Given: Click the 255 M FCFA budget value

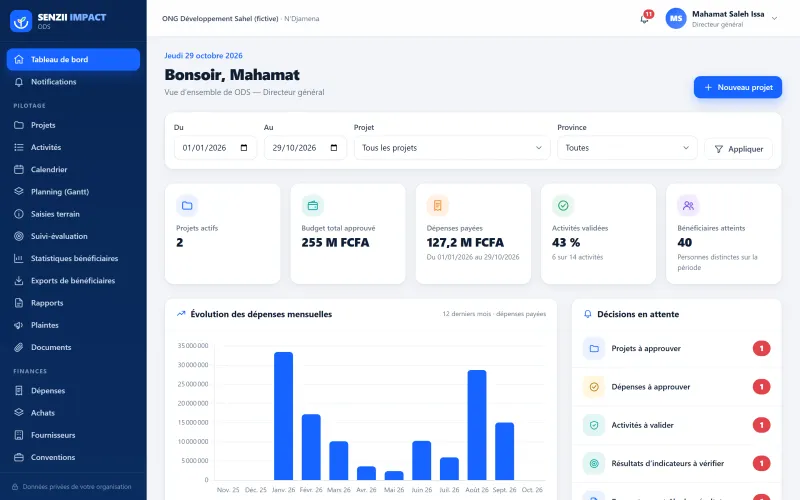Looking at the screenshot, I should pos(335,243).
